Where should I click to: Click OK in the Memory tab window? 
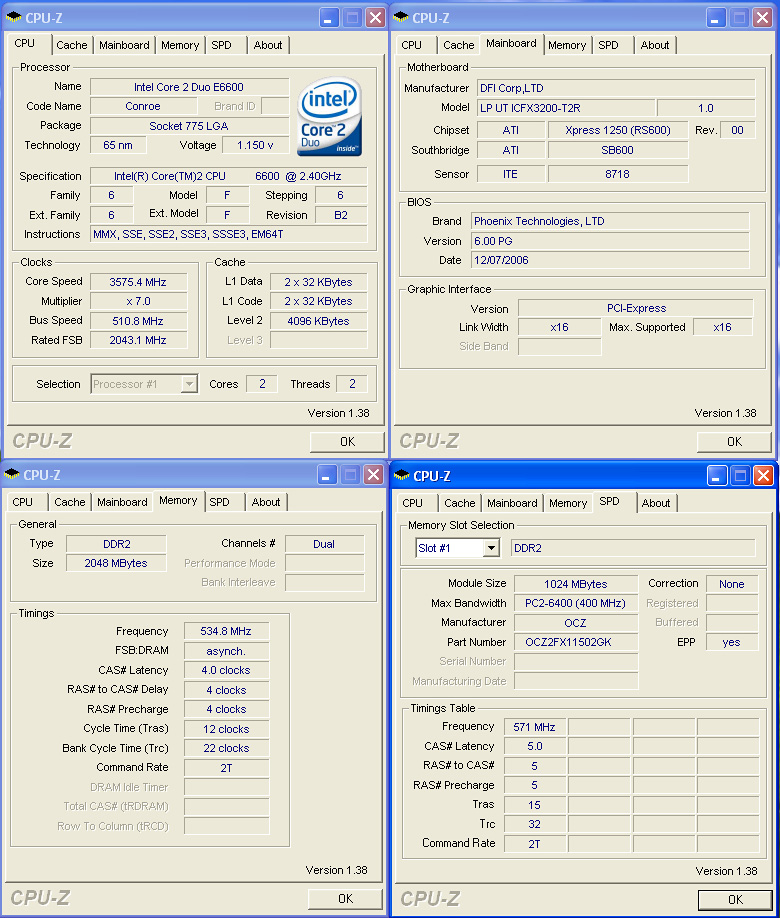click(345, 899)
